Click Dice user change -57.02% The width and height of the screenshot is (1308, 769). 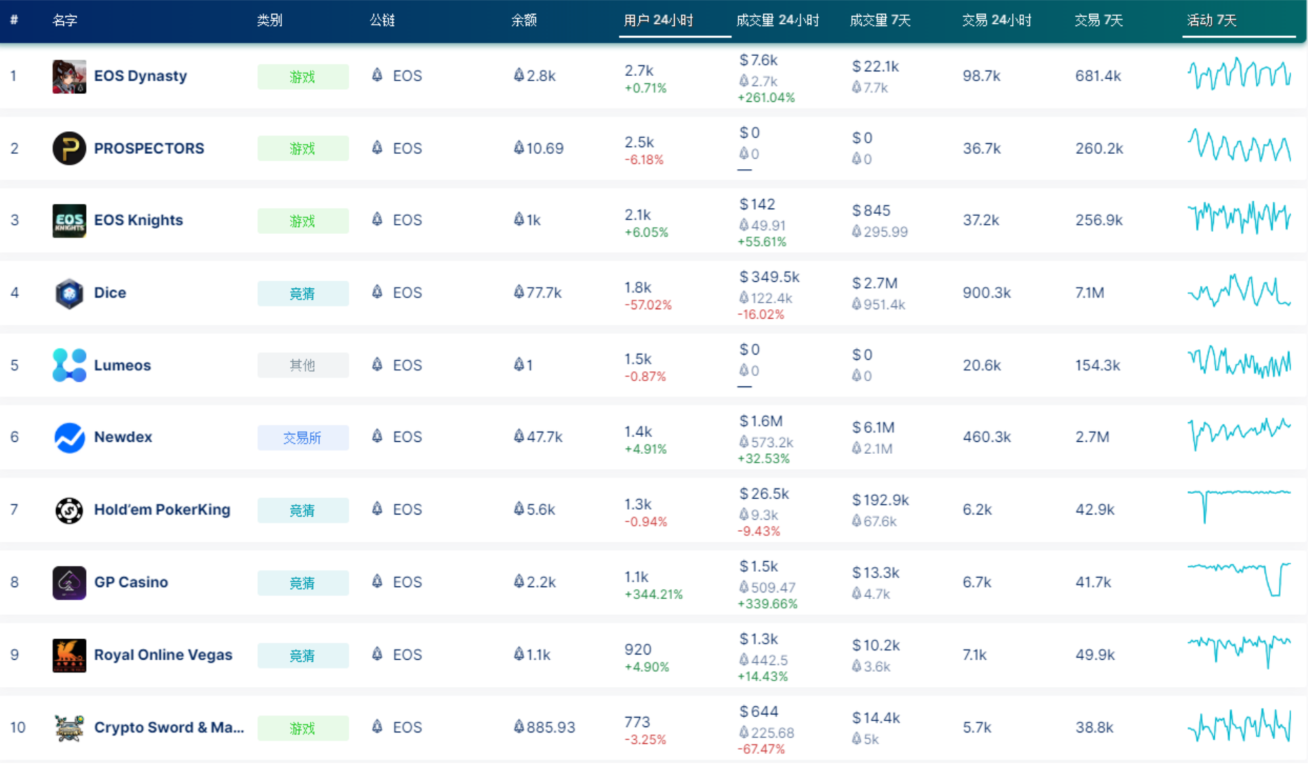[648, 305]
